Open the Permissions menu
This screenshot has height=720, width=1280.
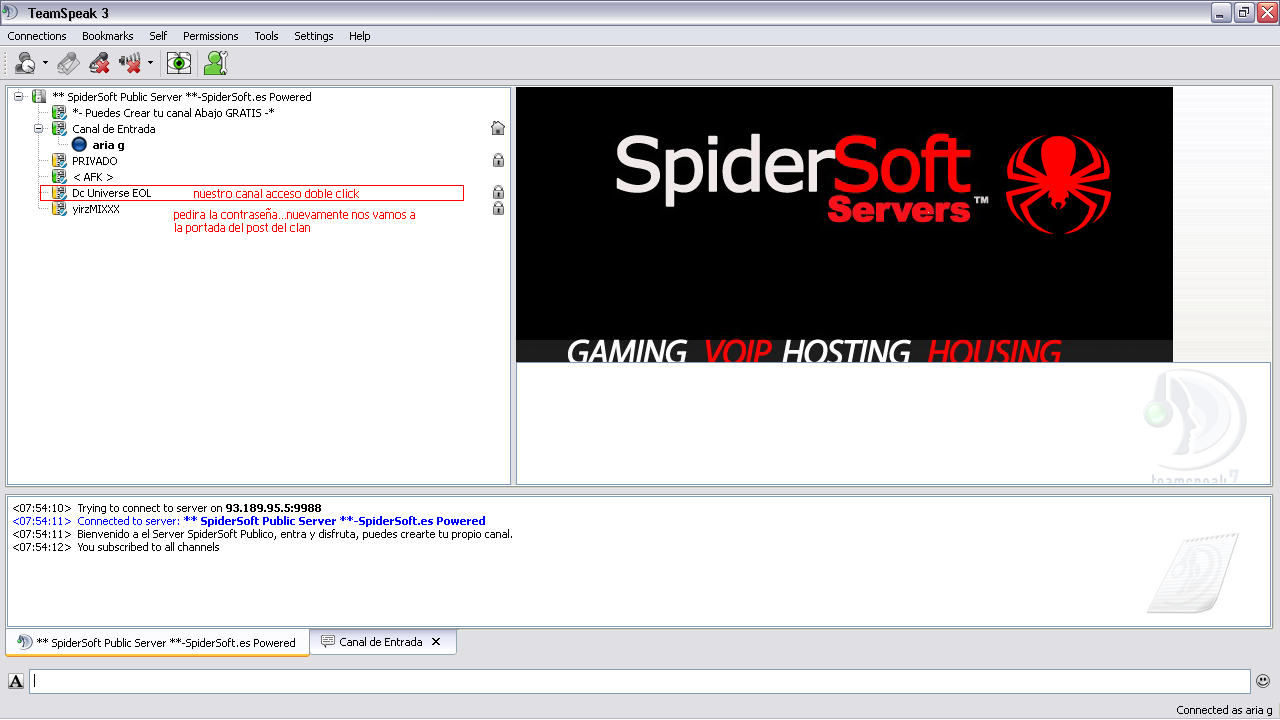tap(210, 36)
